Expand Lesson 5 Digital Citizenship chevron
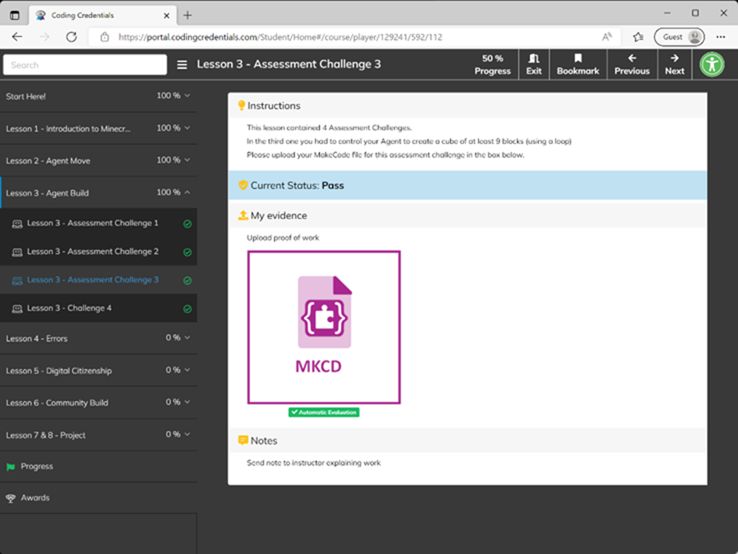 point(187,370)
